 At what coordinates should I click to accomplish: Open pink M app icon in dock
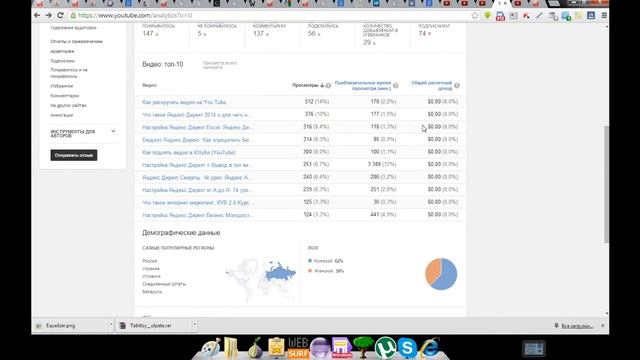pyautogui.click(x=342, y=348)
